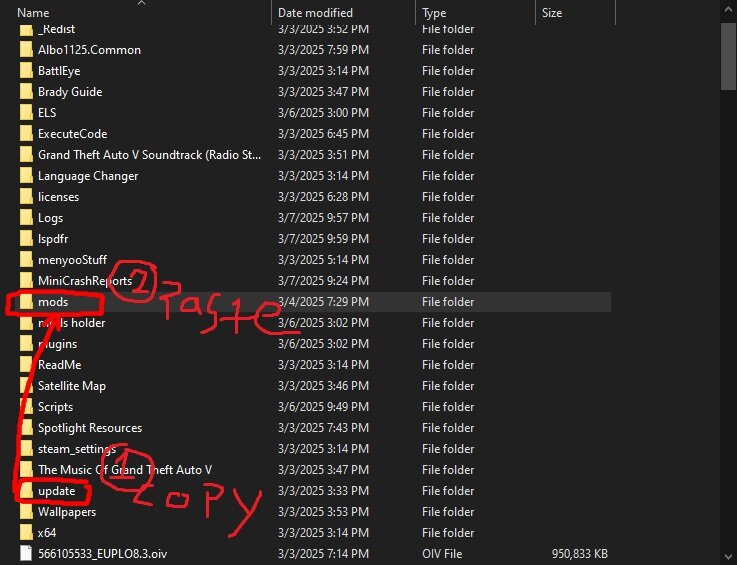The height and width of the screenshot is (565, 737).
Task: Sort by Date modified column header
Action: pyautogui.click(x=315, y=13)
